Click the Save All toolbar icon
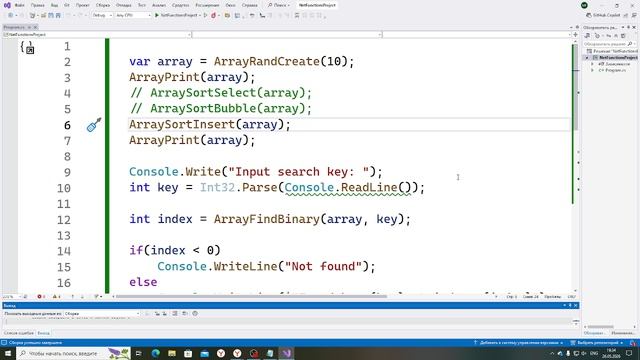640x360 pixels. 58,15
